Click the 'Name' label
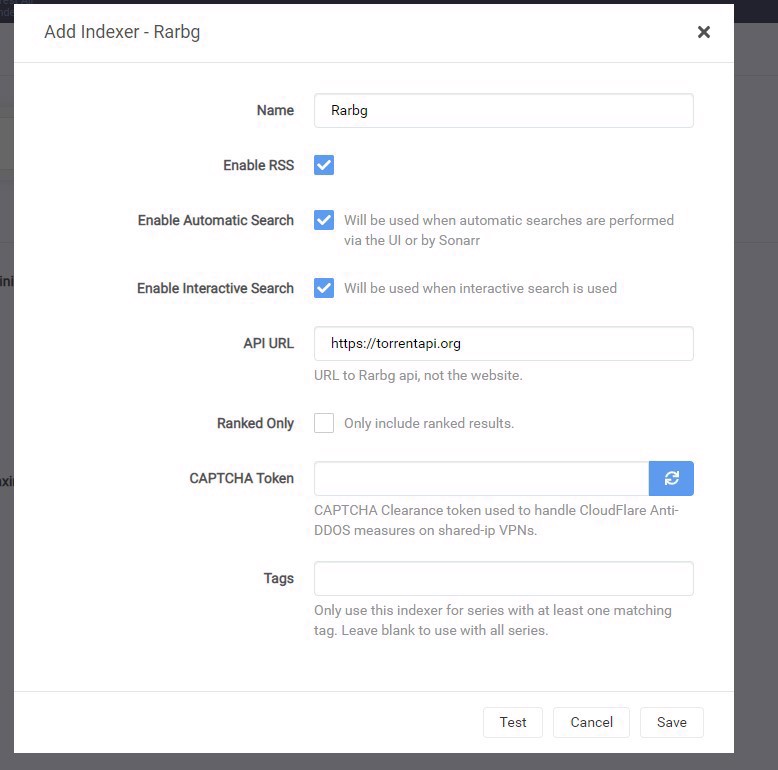 (275, 110)
